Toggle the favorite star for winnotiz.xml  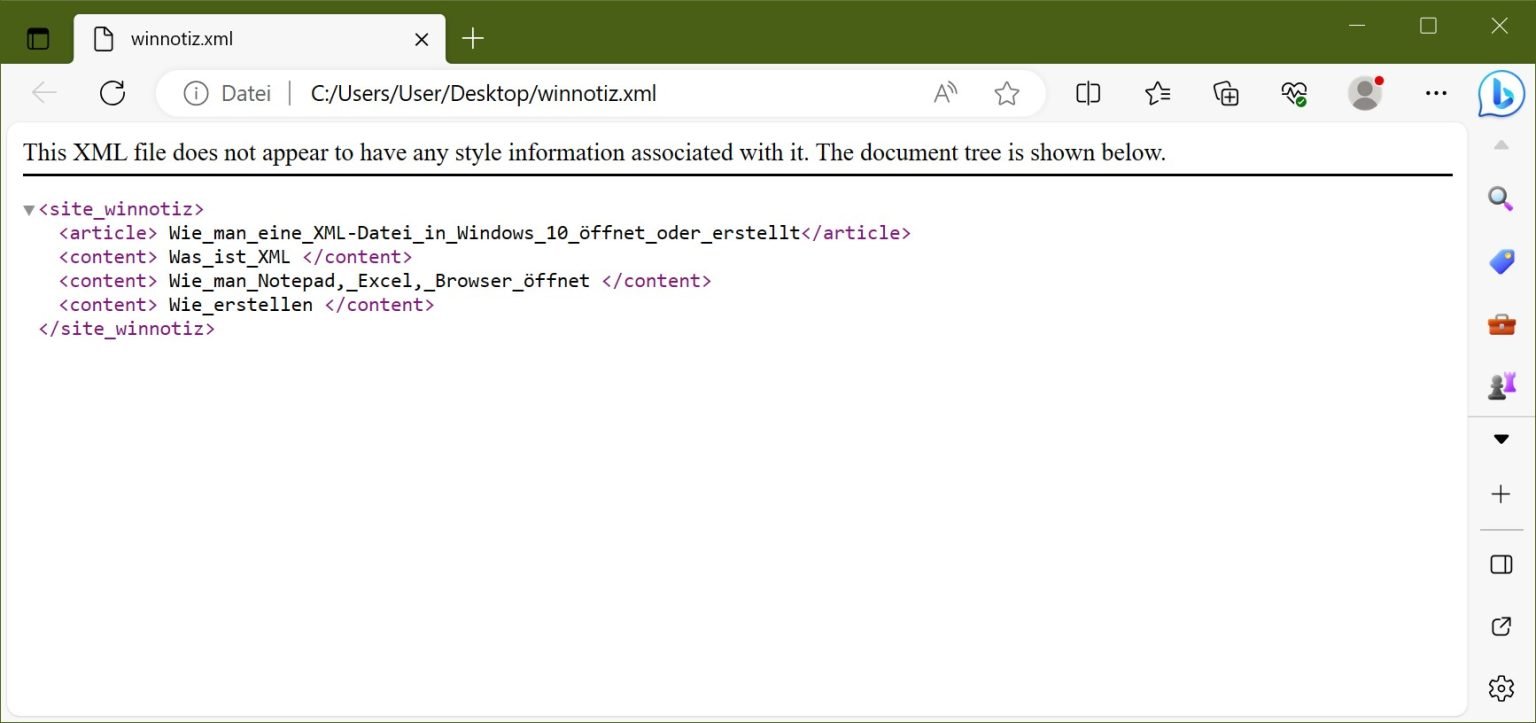[1006, 93]
